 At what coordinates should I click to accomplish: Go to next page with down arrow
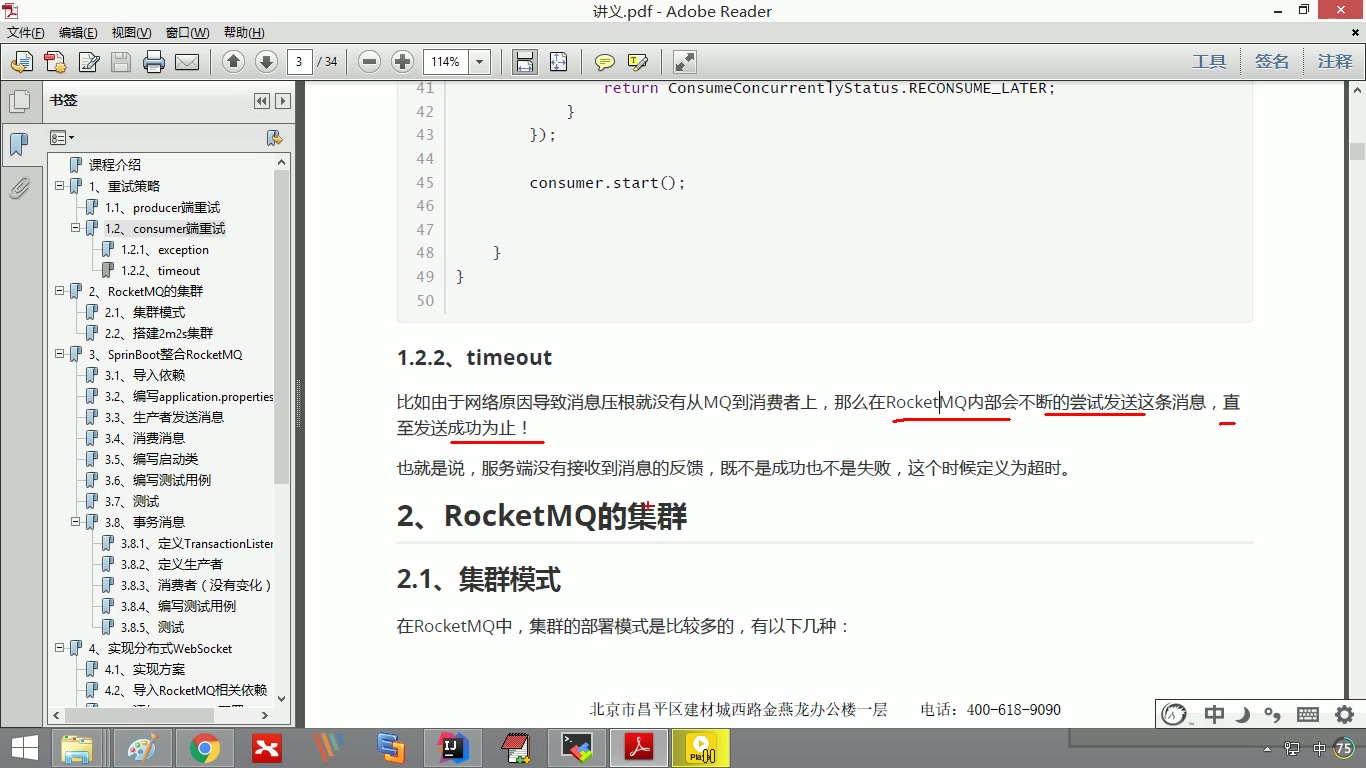click(266, 62)
